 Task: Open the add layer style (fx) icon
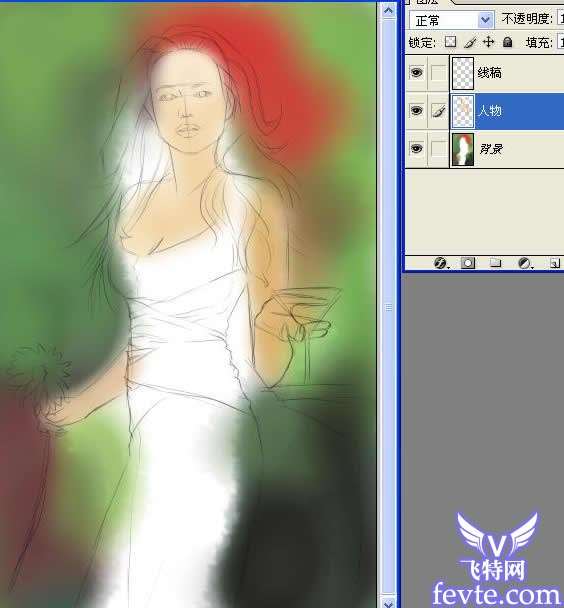click(440, 263)
